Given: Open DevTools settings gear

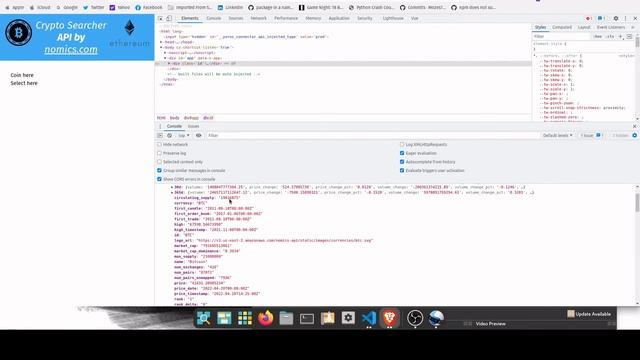Looking at the screenshot, I should tap(616, 18).
